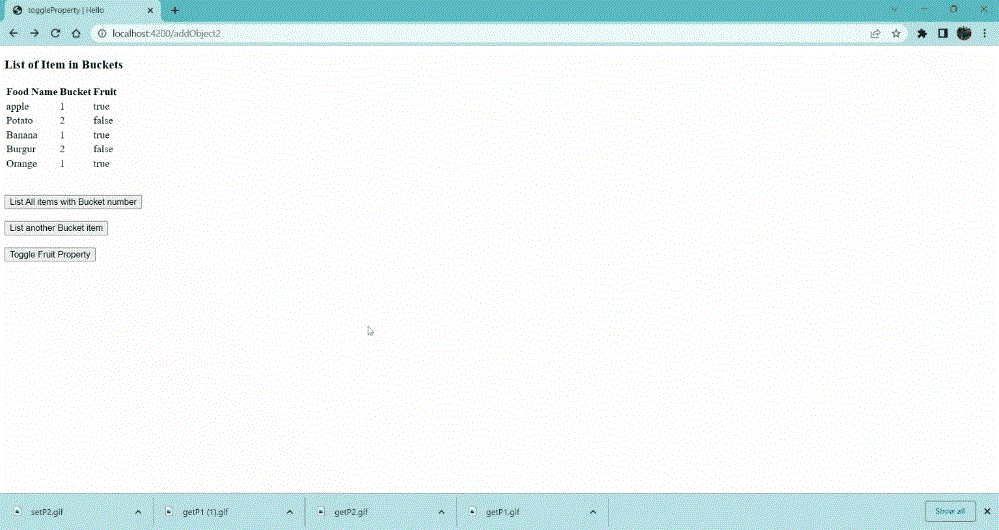Expand options arrow for getP1 (1).gif download

(x=290, y=512)
